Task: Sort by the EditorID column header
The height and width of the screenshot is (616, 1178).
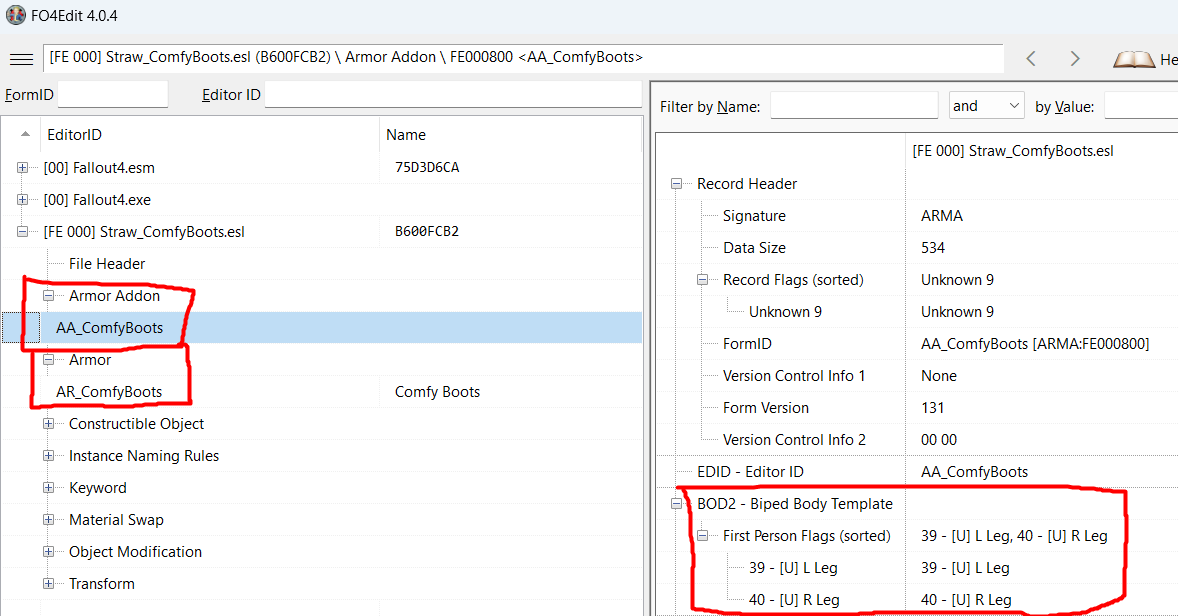Action: [210, 134]
